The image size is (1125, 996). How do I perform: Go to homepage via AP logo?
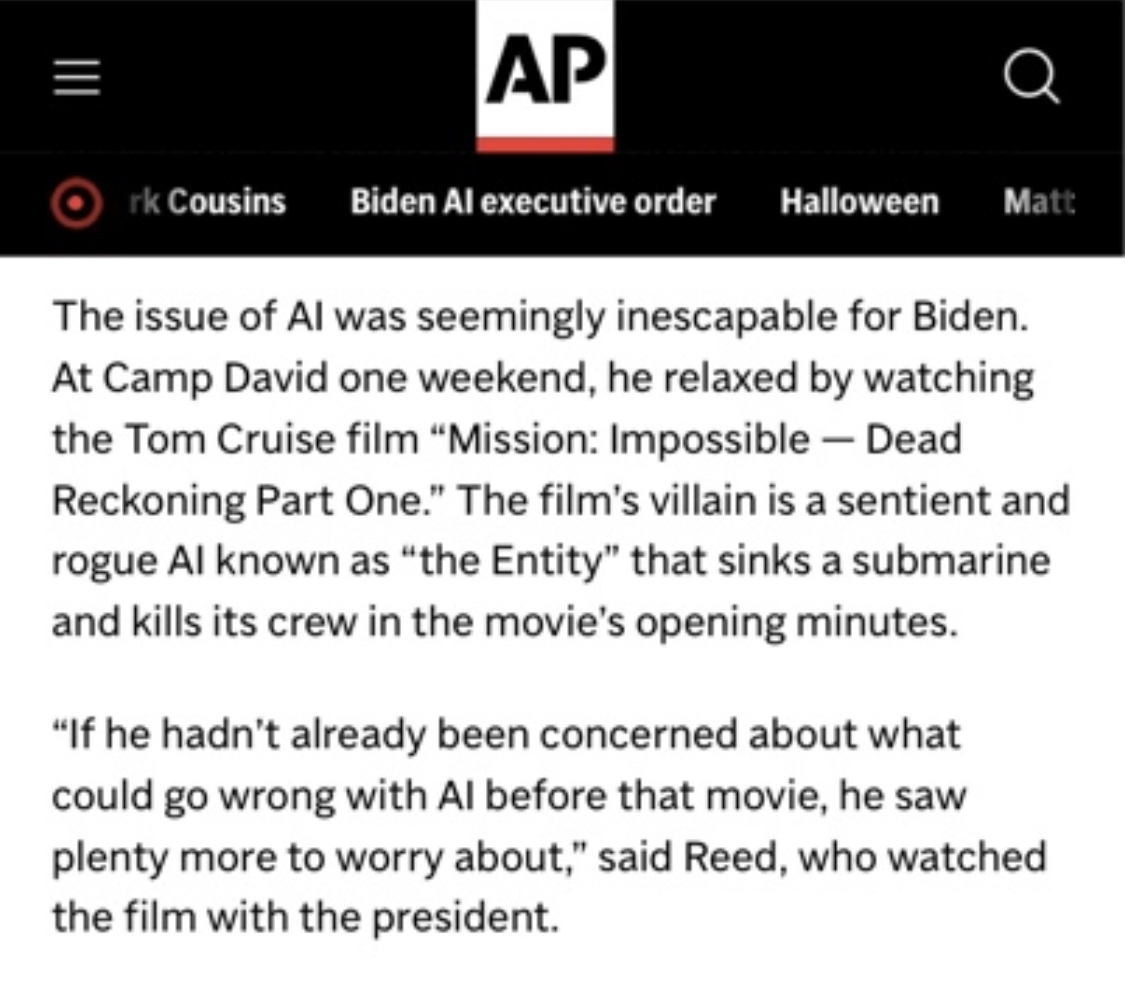545,70
